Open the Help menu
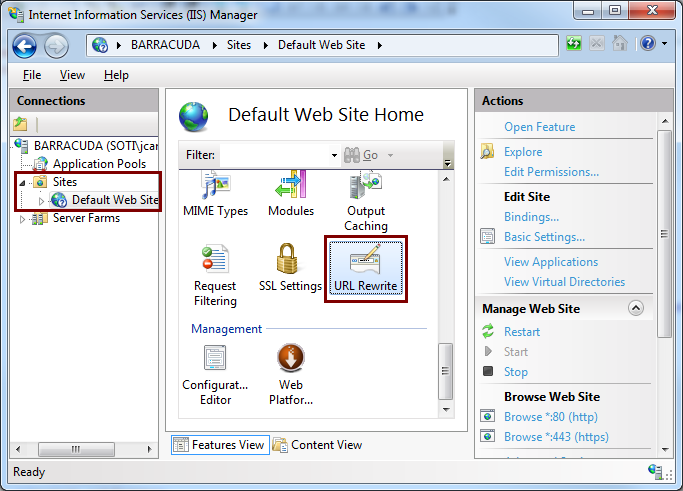The width and height of the screenshot is (683, 491). (116, 75)
